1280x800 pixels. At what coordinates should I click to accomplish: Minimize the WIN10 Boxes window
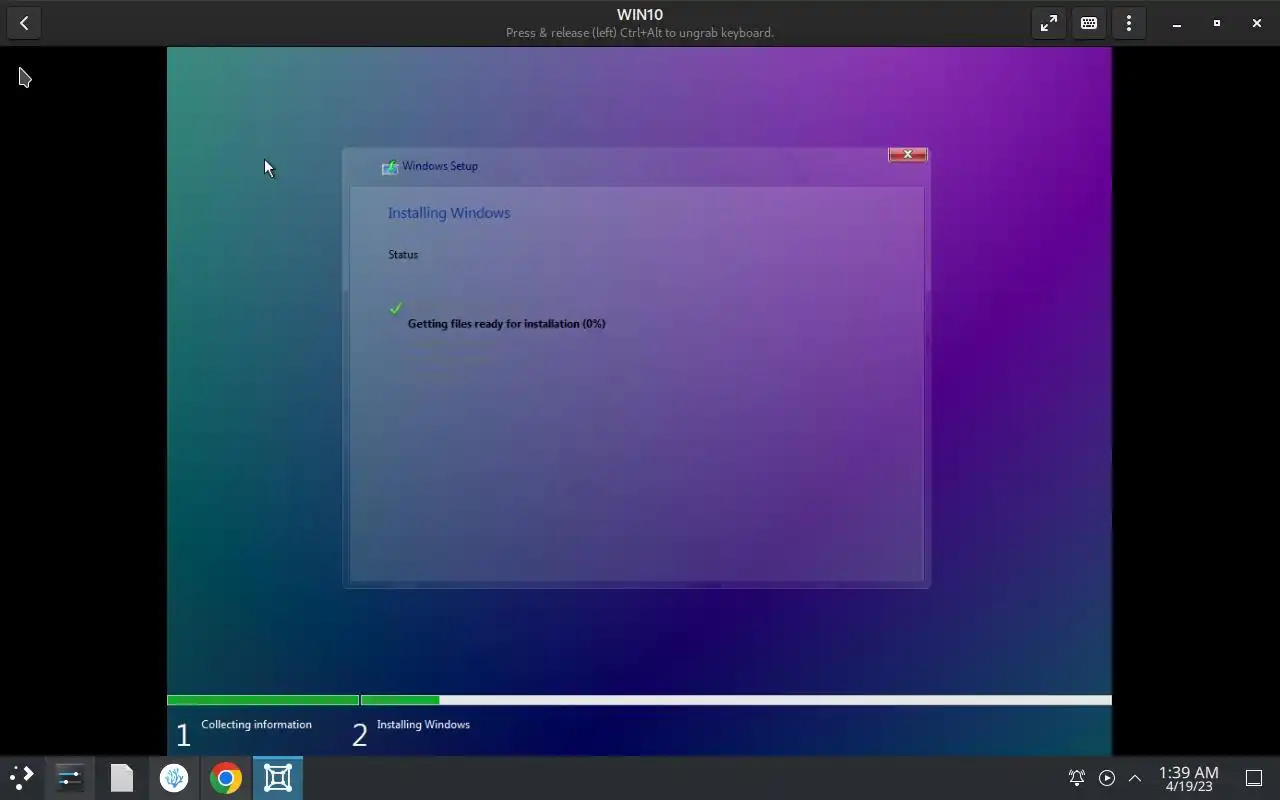pos(1177,23)
